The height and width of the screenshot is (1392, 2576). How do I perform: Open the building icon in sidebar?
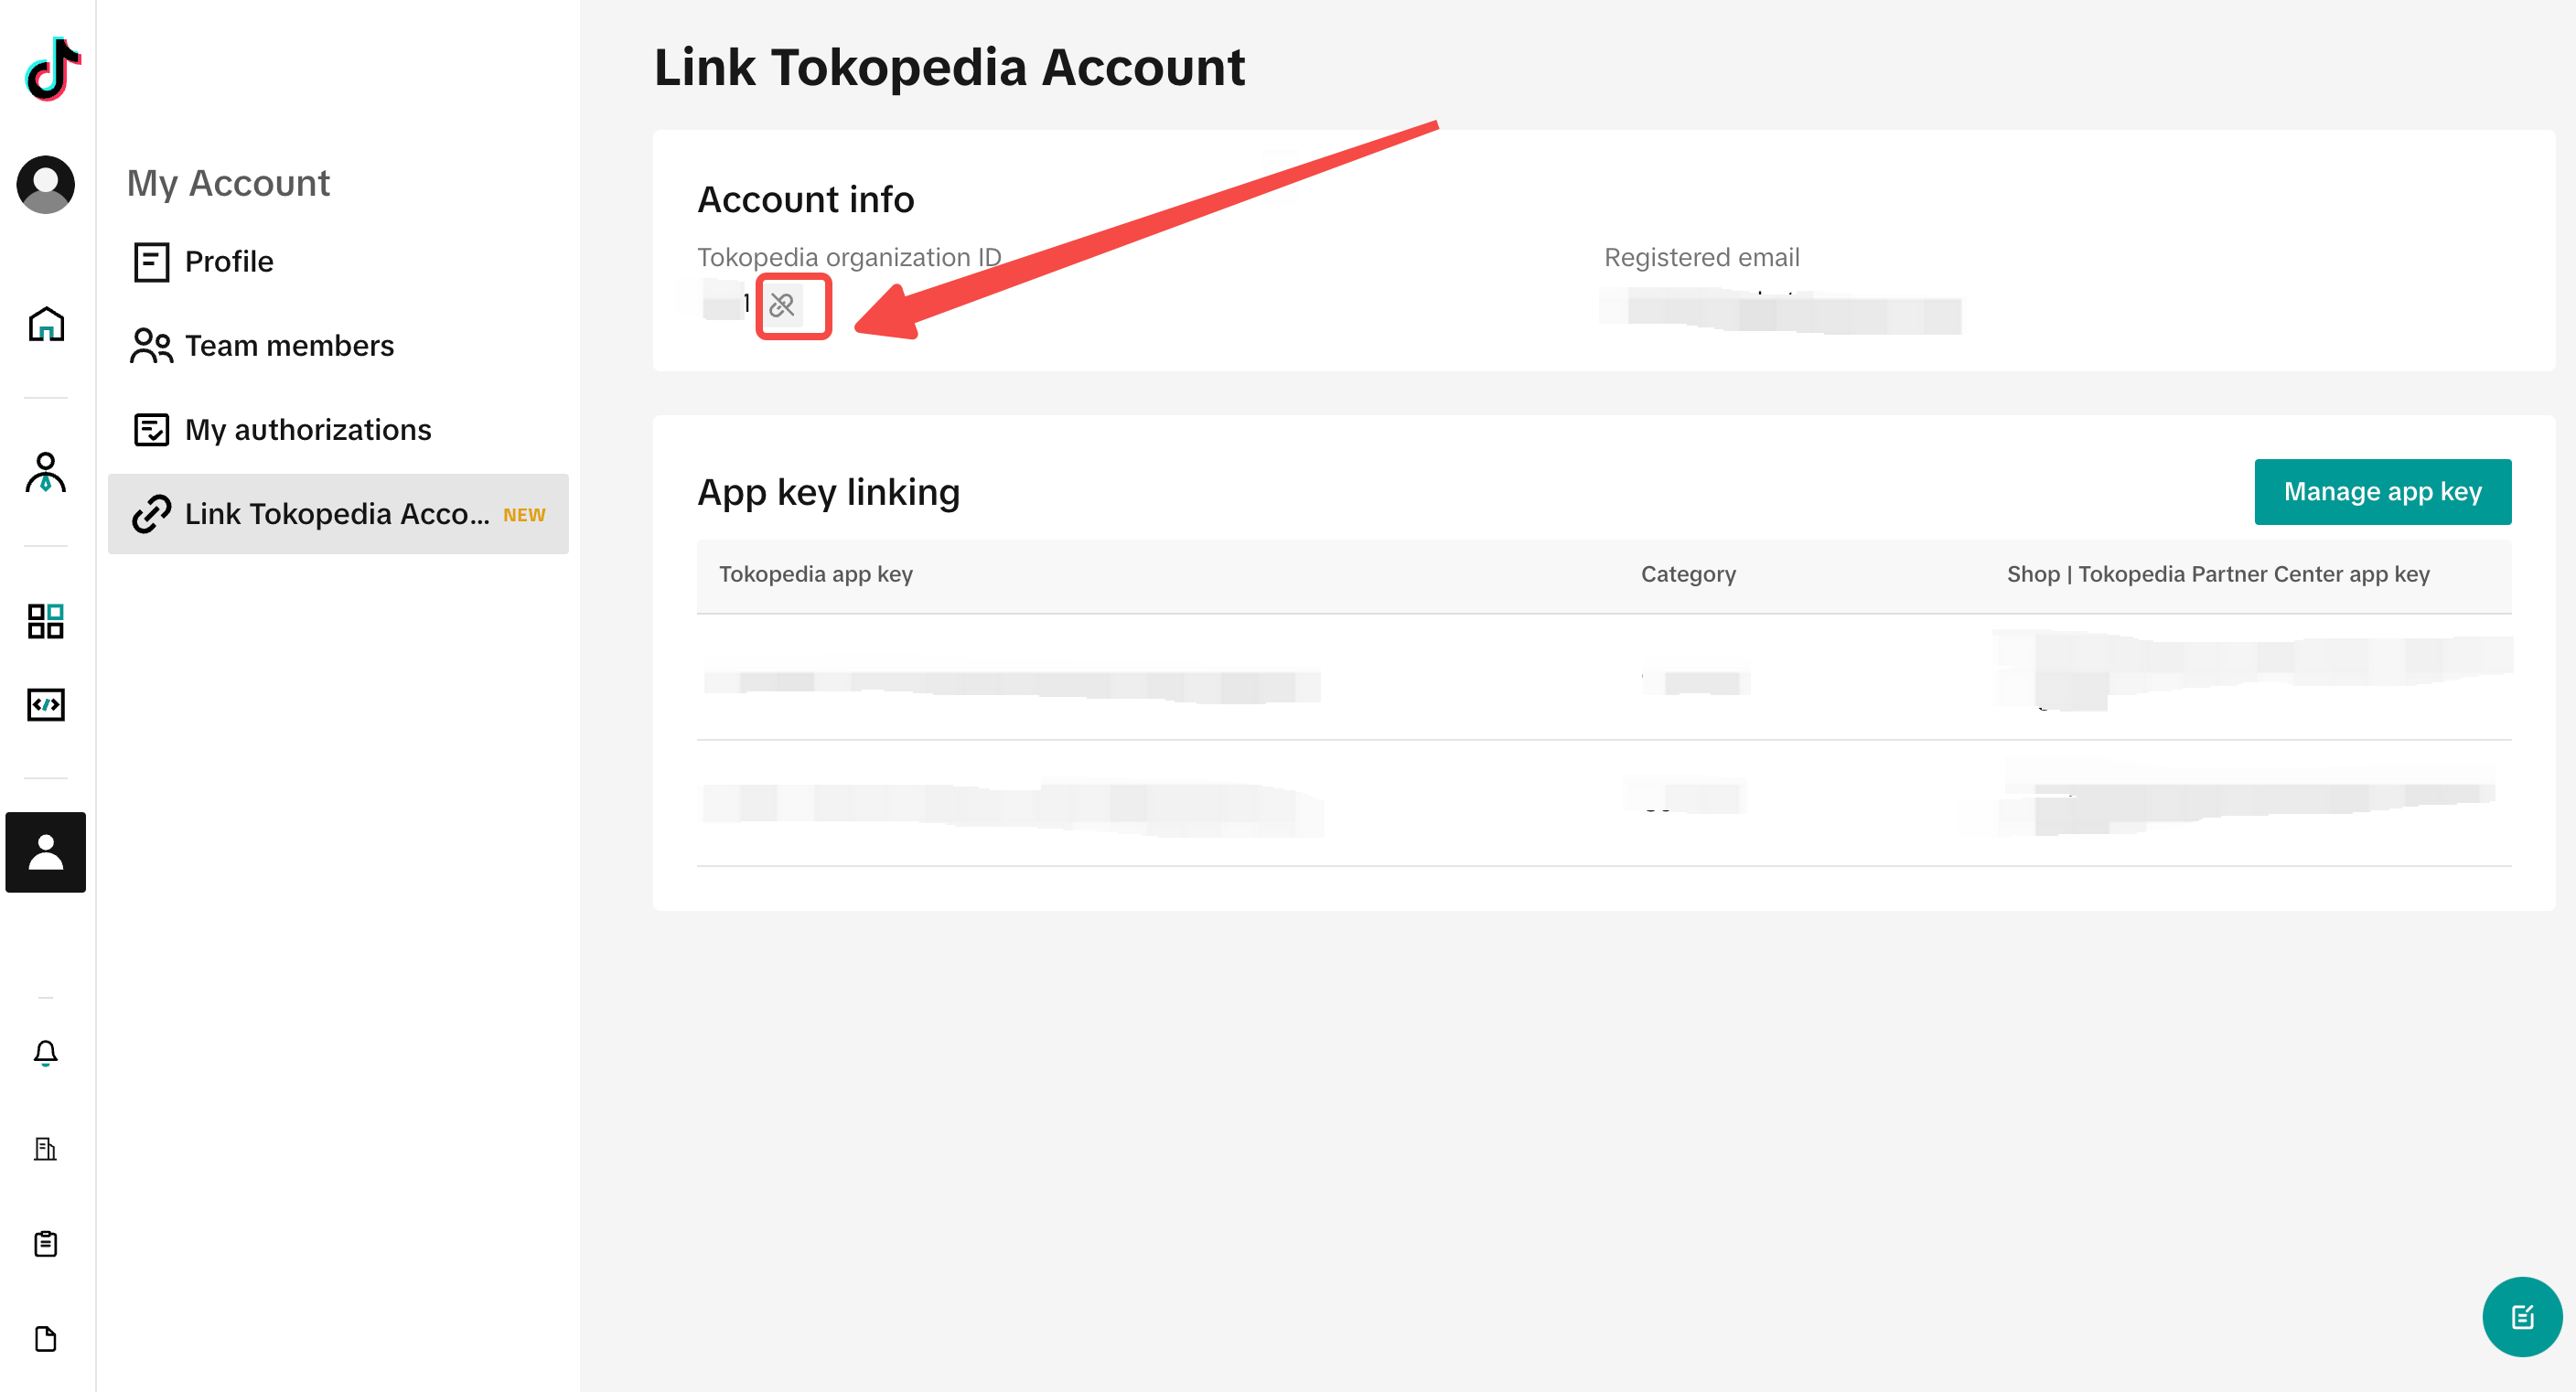tap(46, 1149)
